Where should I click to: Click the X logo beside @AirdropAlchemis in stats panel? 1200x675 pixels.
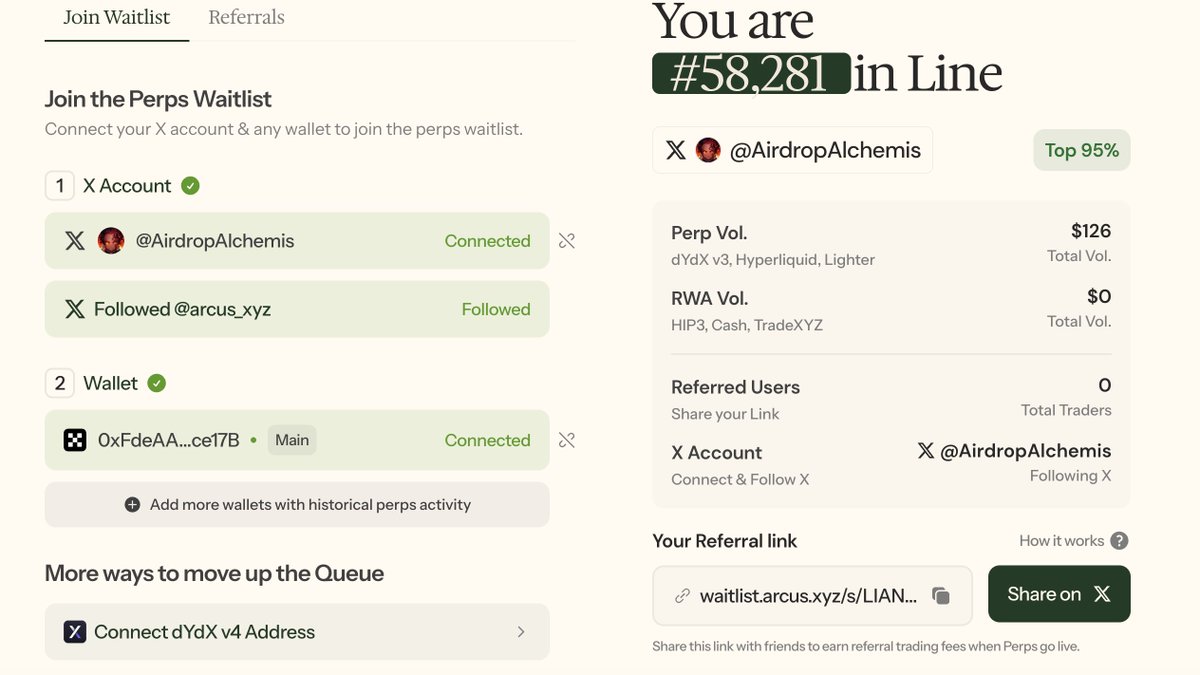click(926, 451)
